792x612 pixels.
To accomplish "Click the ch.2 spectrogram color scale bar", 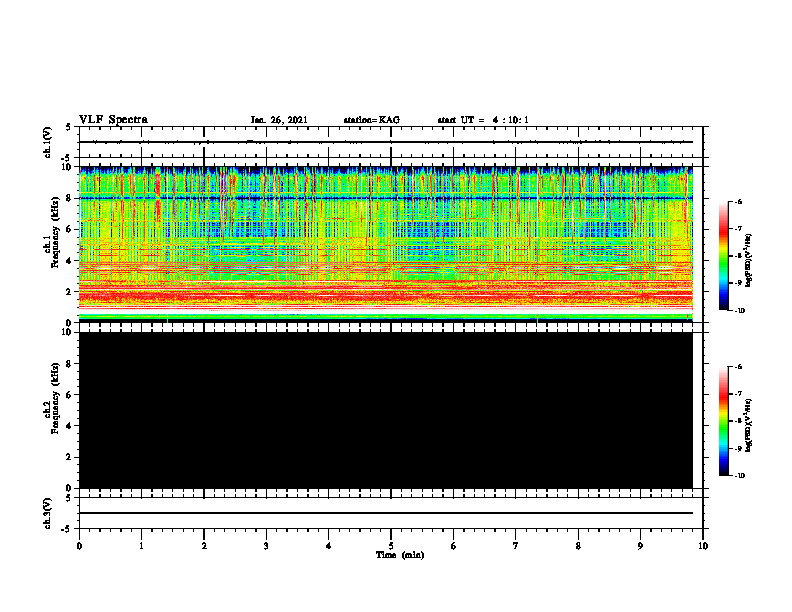I will [723, 421].
